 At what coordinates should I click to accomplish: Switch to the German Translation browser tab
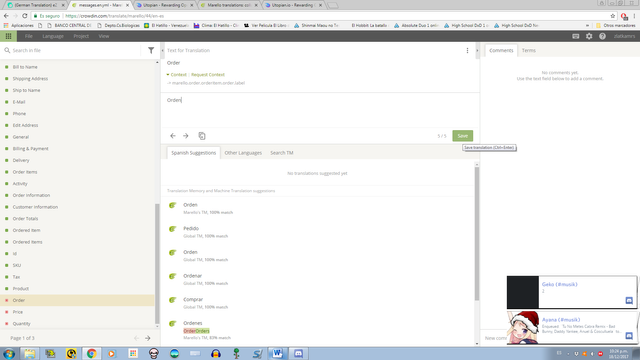pyautogui.click(x=36, y=5)
